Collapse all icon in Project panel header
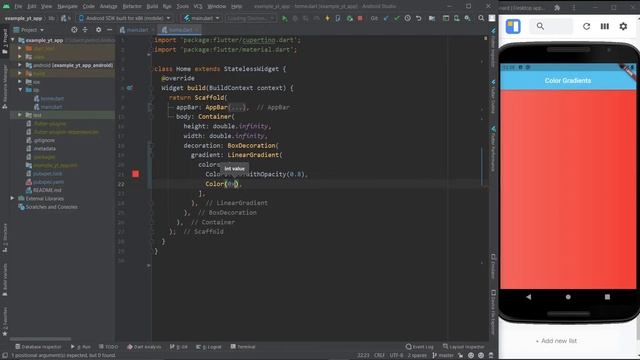 (85, 30)
